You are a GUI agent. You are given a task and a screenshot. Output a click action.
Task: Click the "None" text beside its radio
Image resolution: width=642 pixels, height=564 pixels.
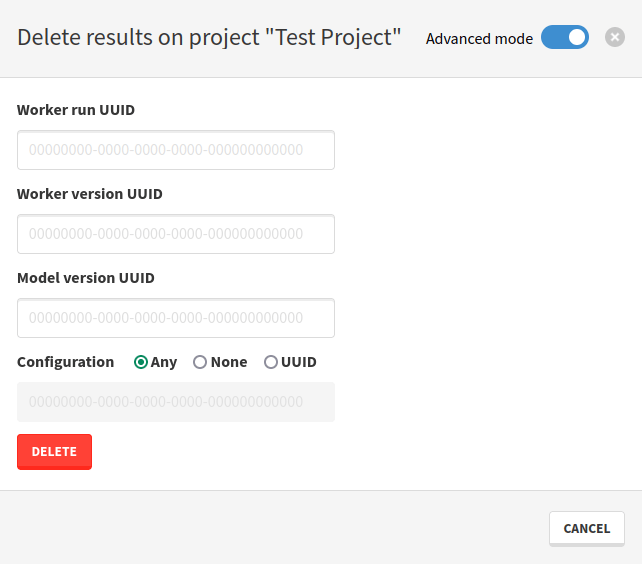[x=229, y=362]
